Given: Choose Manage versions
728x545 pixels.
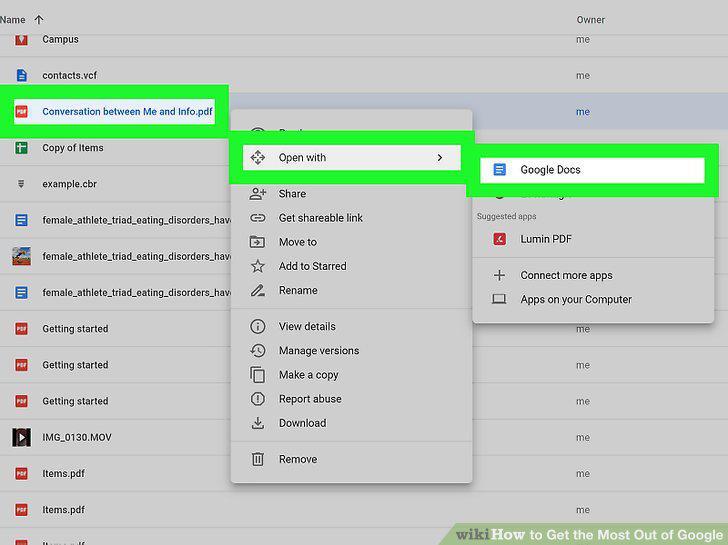Looking at the screenshot, I should (351, 350).
